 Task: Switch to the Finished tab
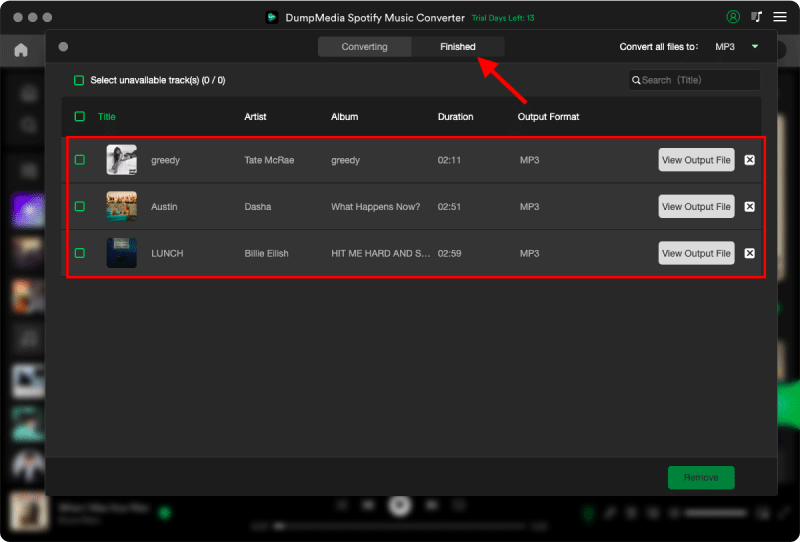click(x=458, y=46)
